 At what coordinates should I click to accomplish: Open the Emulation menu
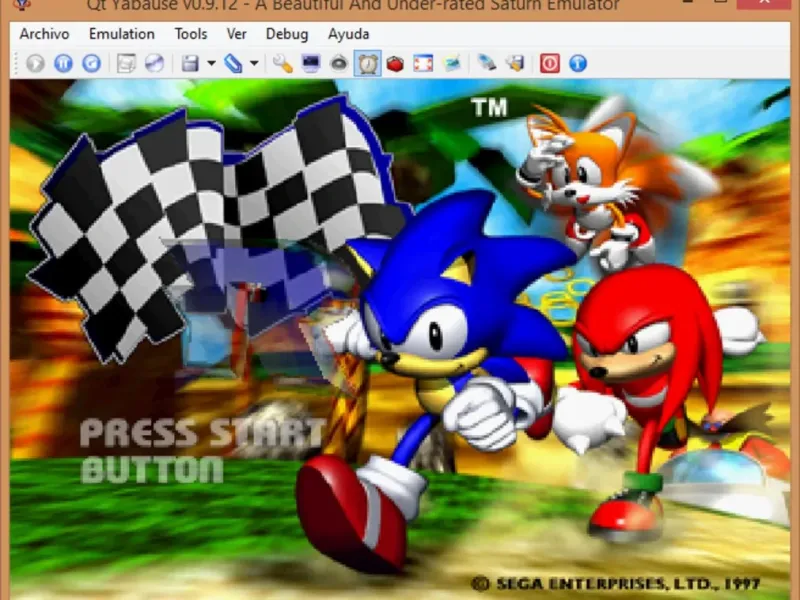click(121, 34)
